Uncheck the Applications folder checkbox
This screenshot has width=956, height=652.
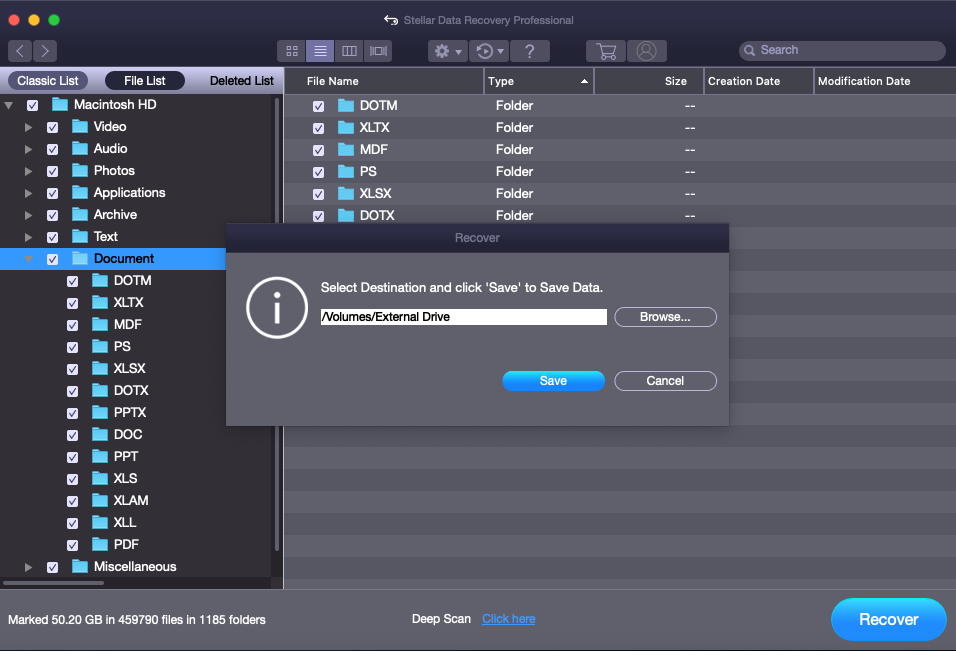[x=52, y=193]
